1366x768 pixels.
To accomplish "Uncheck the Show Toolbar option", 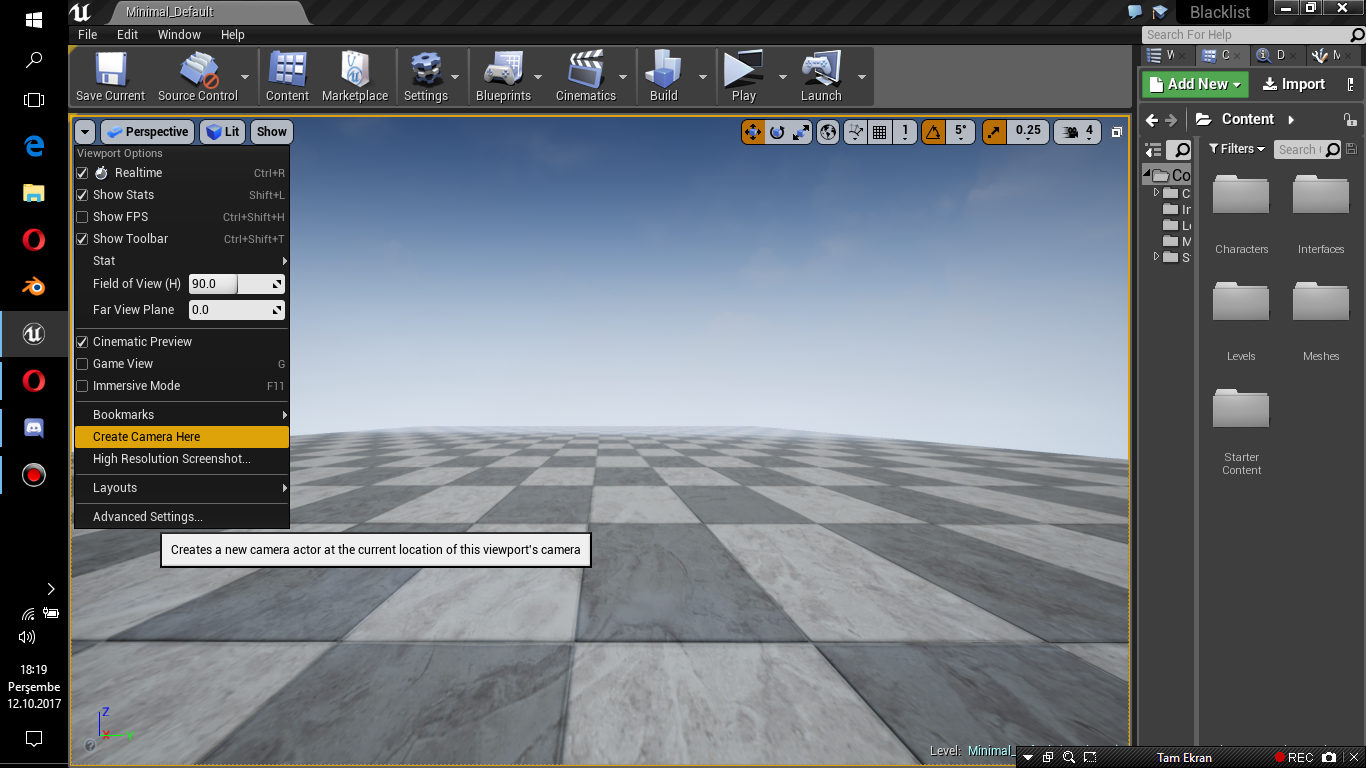I will 83,239.
